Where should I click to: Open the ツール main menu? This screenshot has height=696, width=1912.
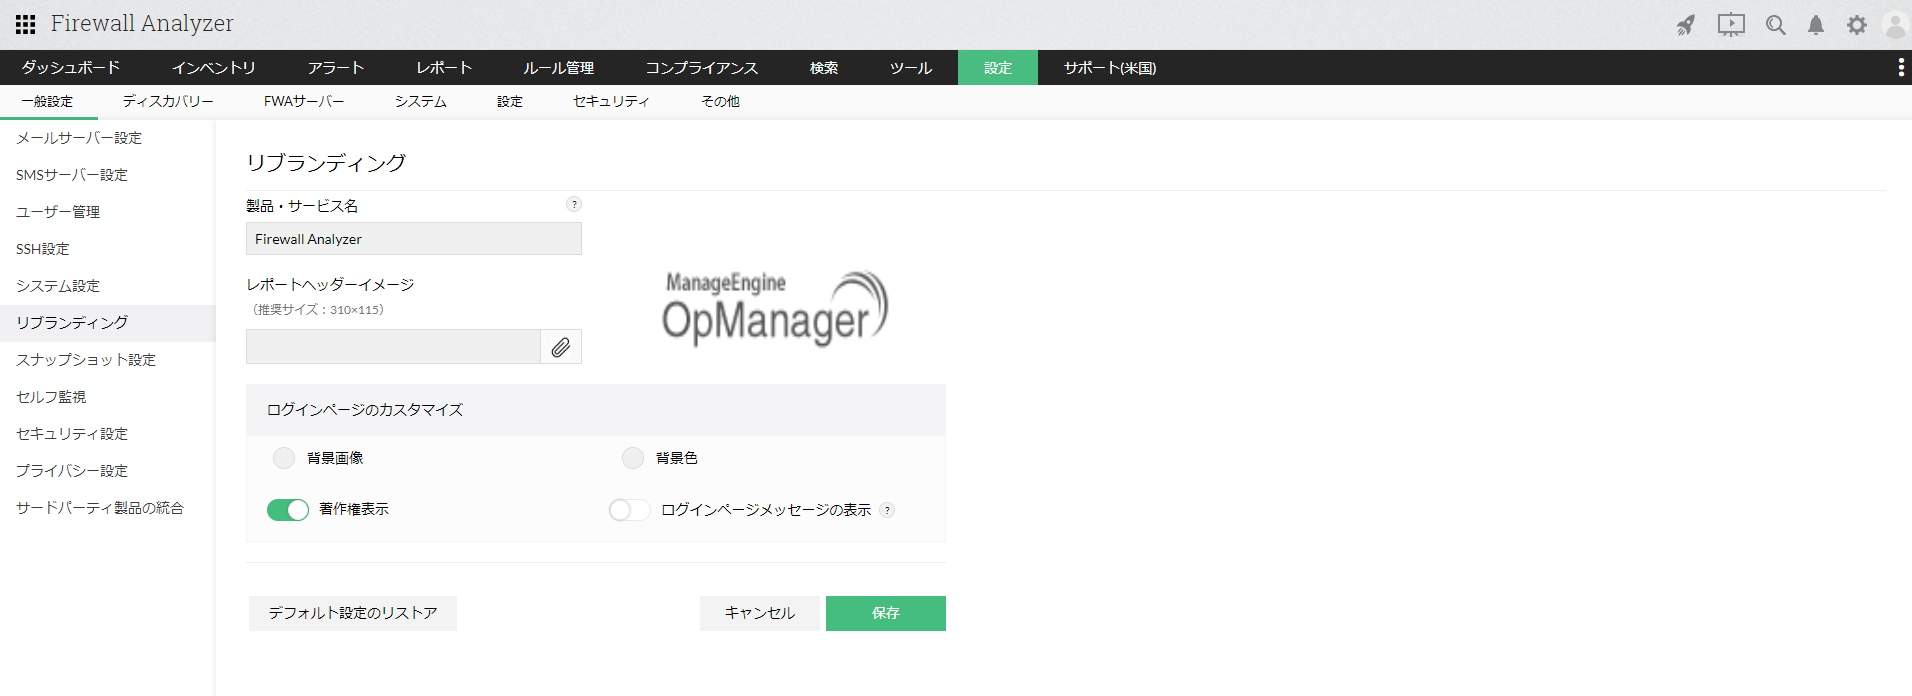911,67
